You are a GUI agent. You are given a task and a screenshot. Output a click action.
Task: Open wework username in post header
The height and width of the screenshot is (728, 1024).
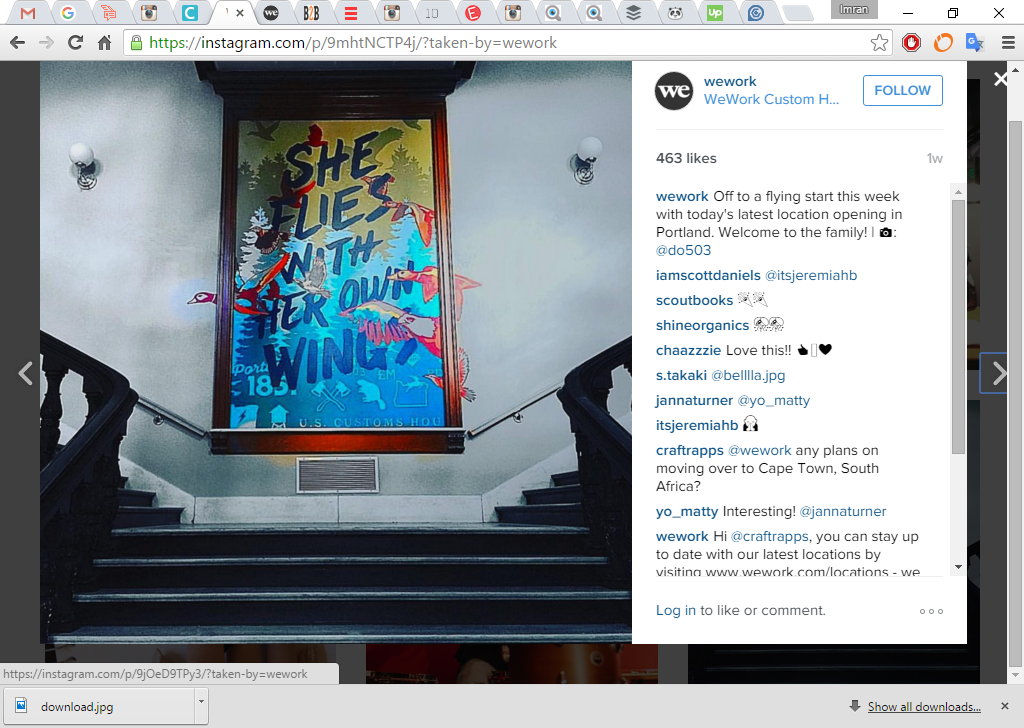coord(729,82)
